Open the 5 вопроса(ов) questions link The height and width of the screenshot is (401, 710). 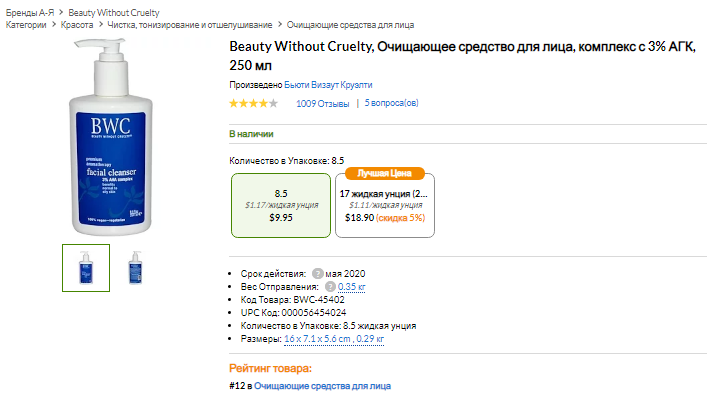[x=391, y=103]
